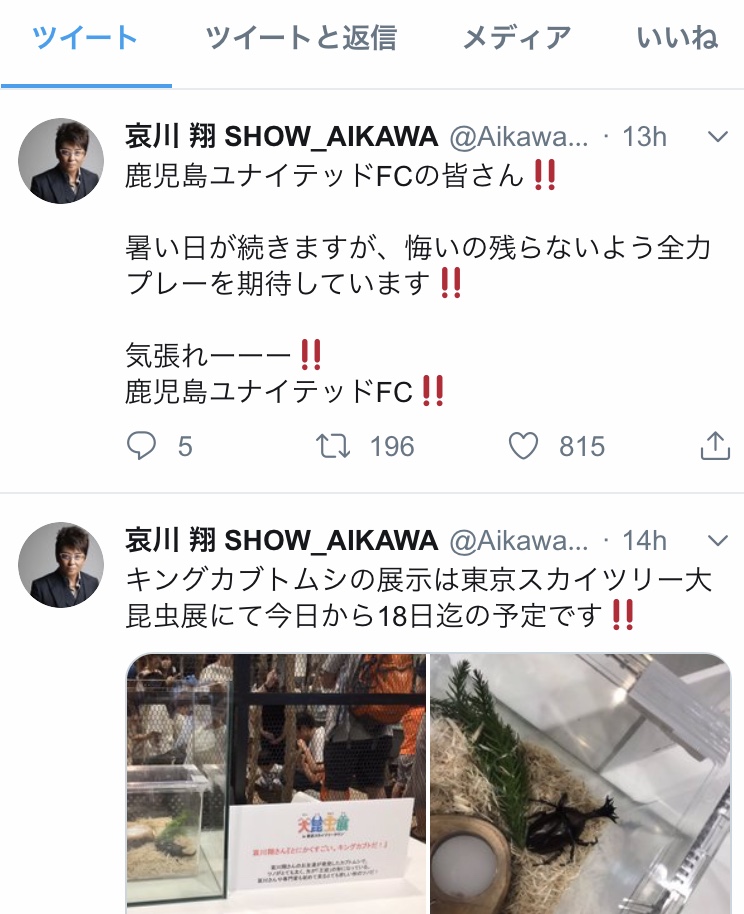Image resolution: width=744 pixels, height=914 pixels.
Task: Share the first tweet via share icon
Action: 715,446
